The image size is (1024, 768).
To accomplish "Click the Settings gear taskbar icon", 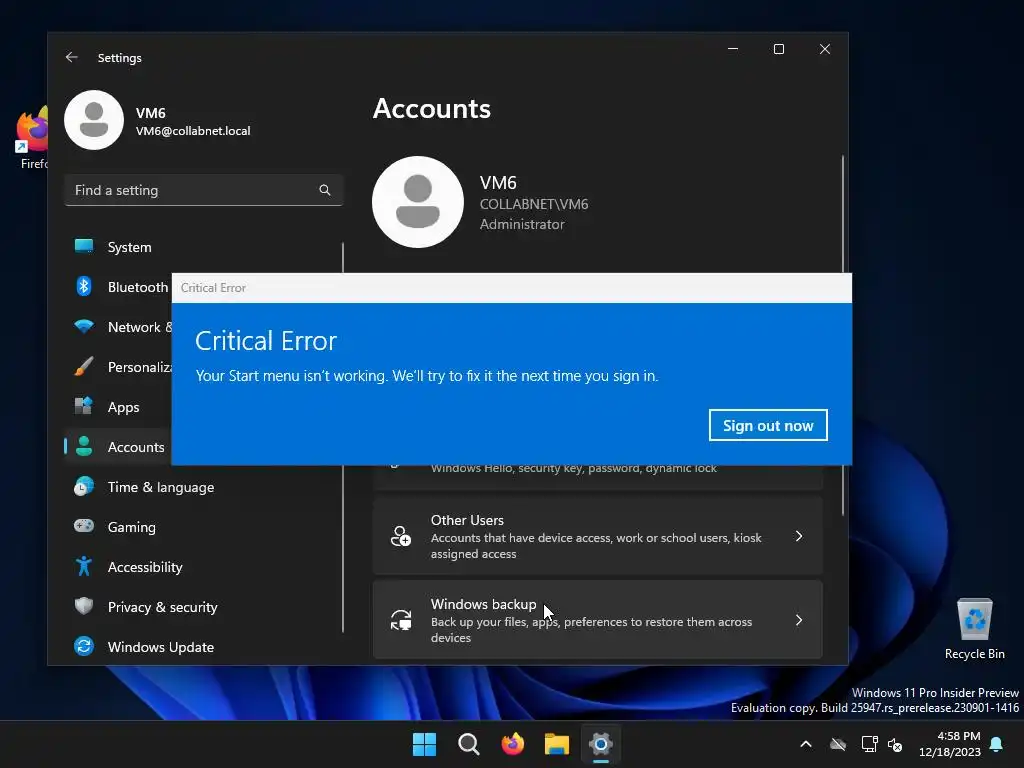I will (601, 744).
